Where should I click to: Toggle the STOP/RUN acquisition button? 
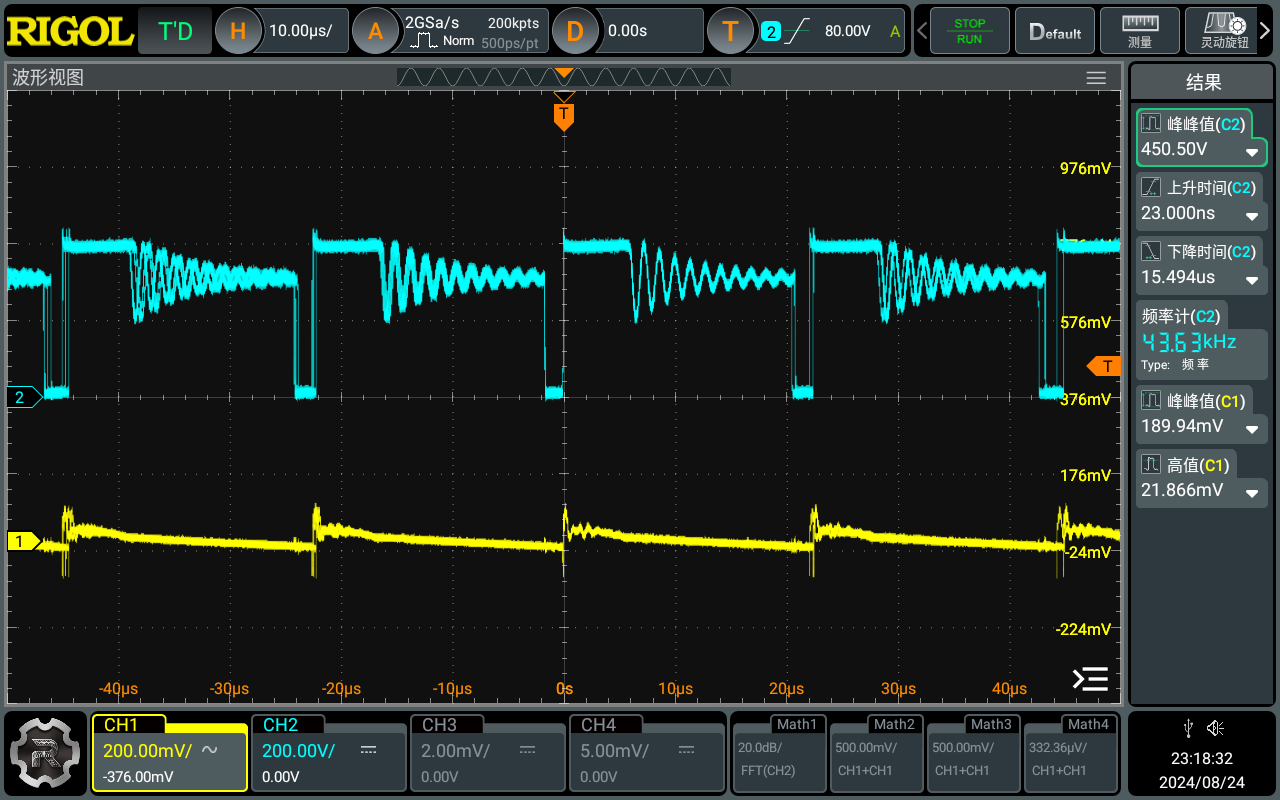pos(969,31)
